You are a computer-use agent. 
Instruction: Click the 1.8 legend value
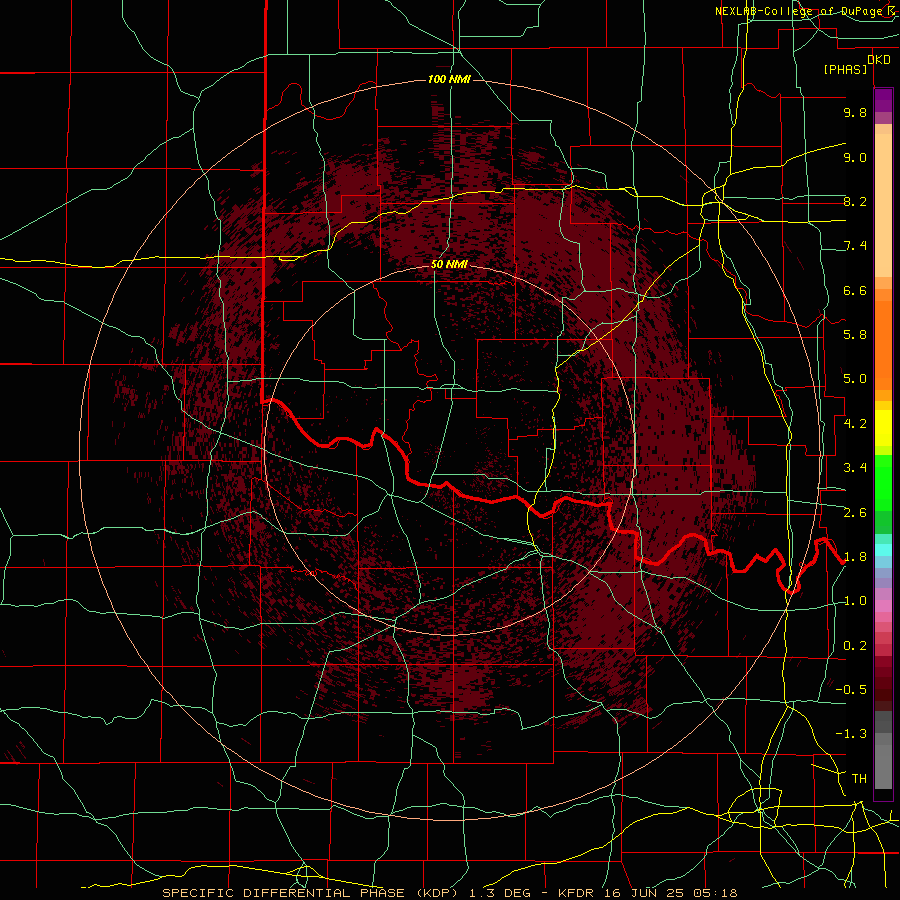[855, 557]
